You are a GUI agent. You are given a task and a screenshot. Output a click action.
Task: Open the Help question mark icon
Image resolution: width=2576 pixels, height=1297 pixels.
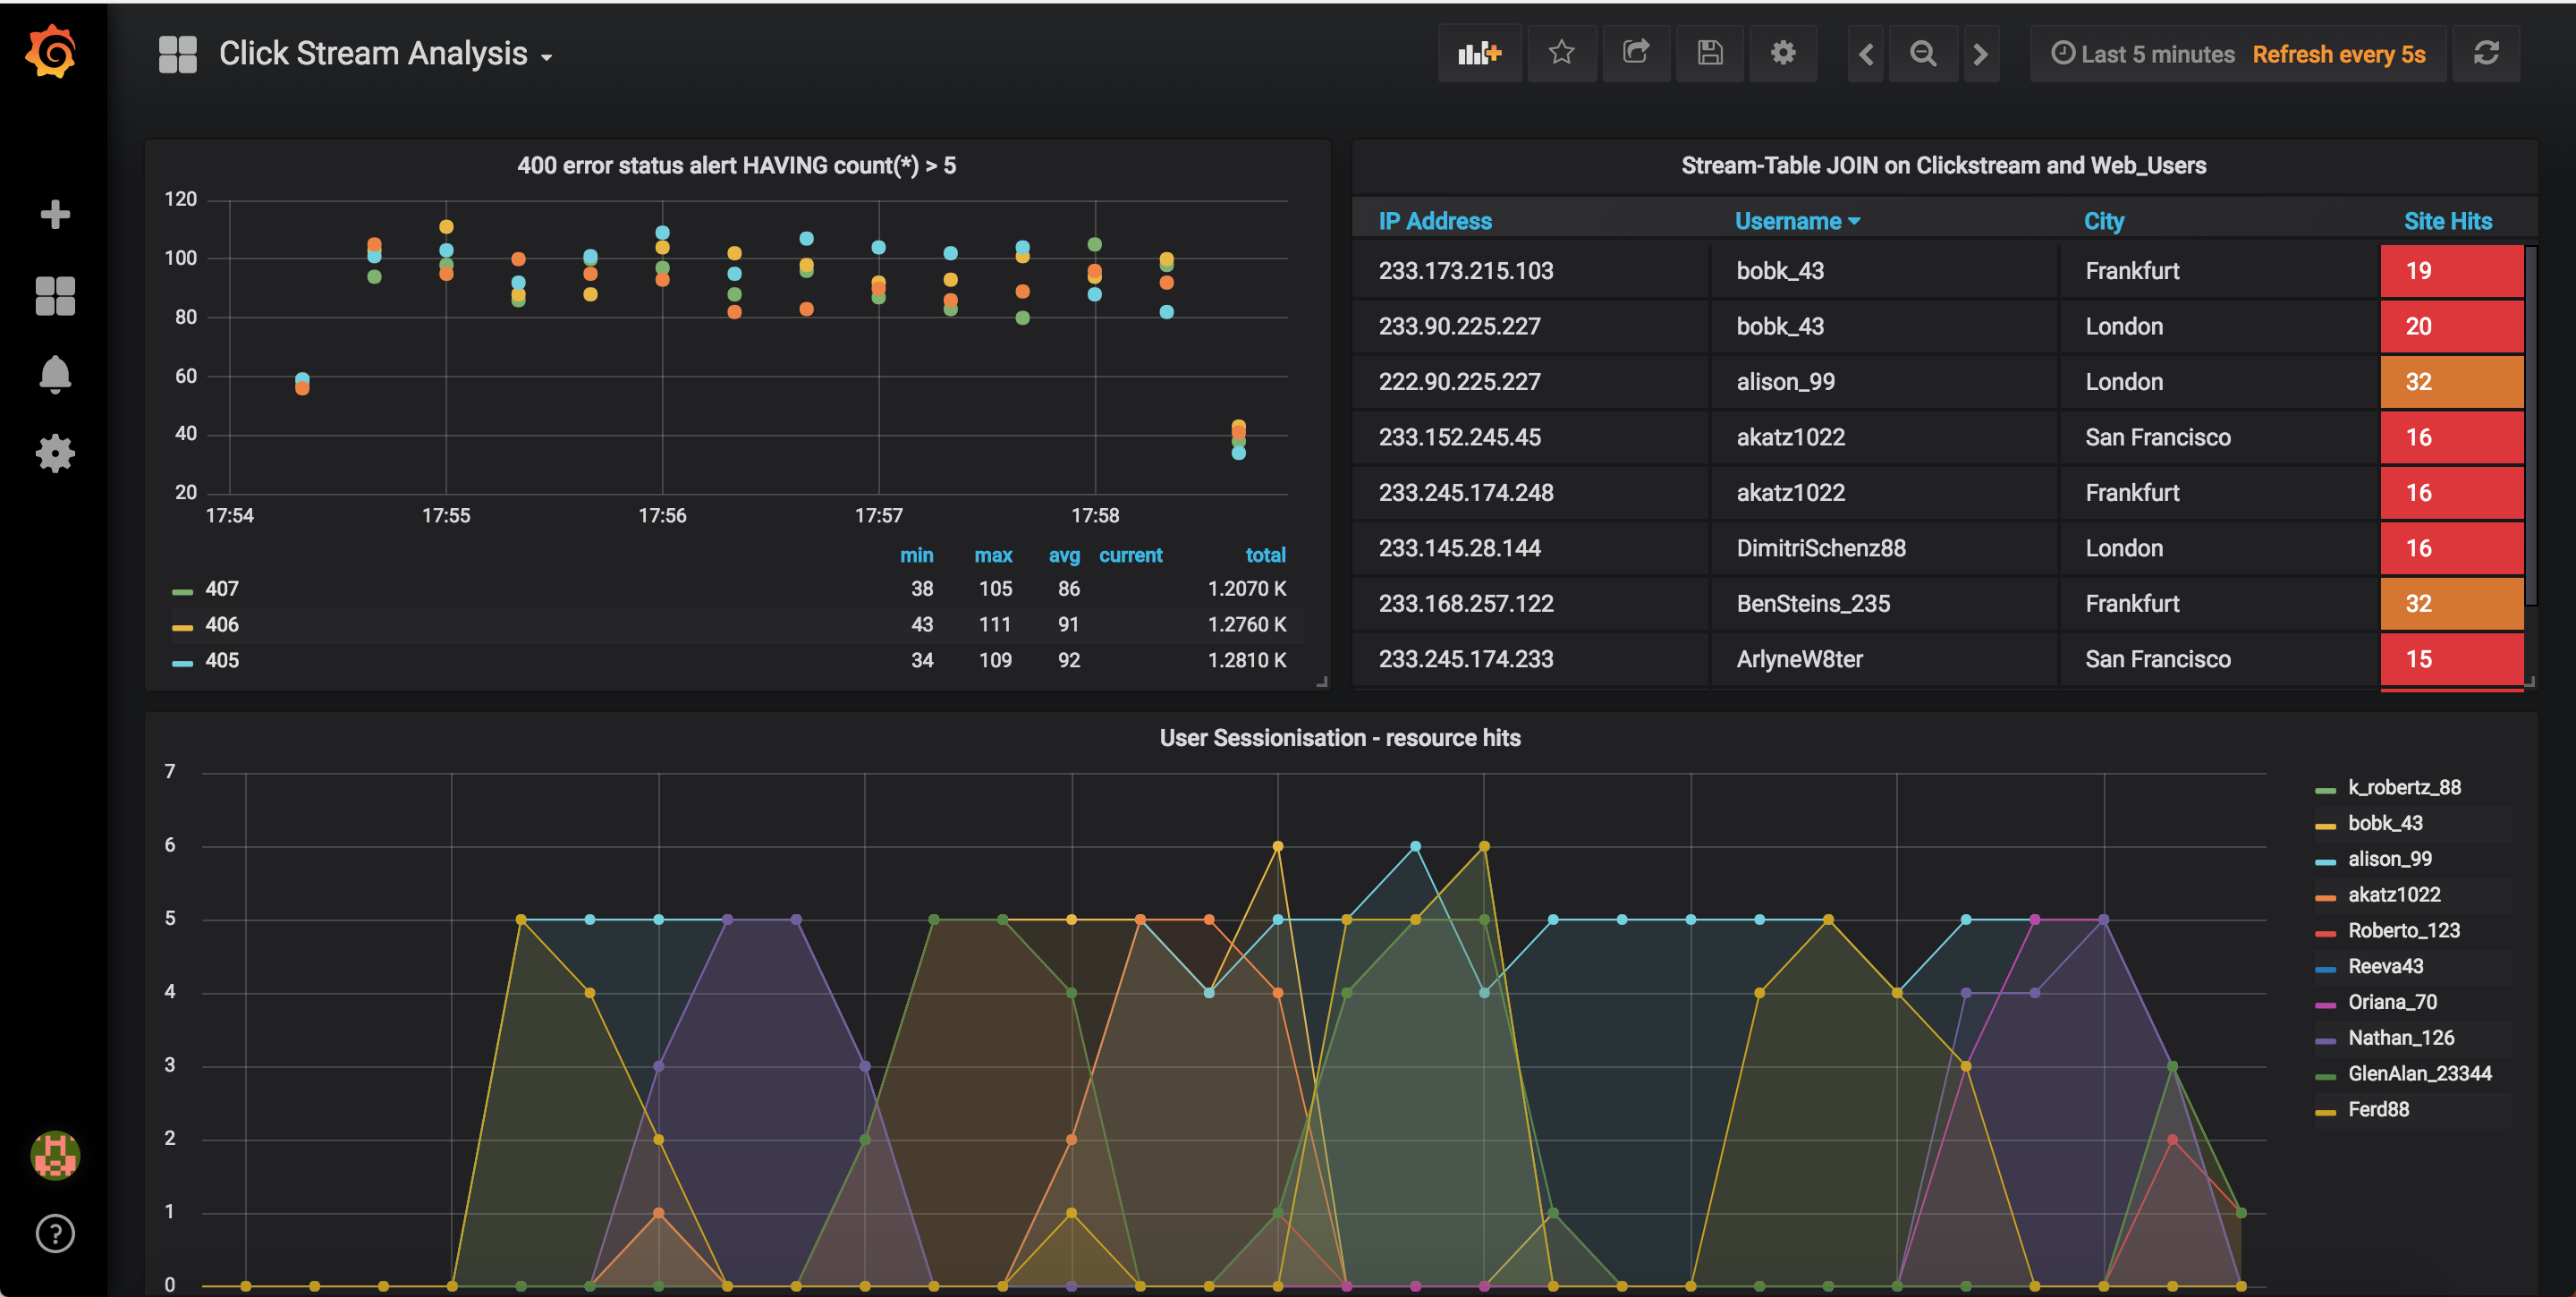[x=55, y=1233]
